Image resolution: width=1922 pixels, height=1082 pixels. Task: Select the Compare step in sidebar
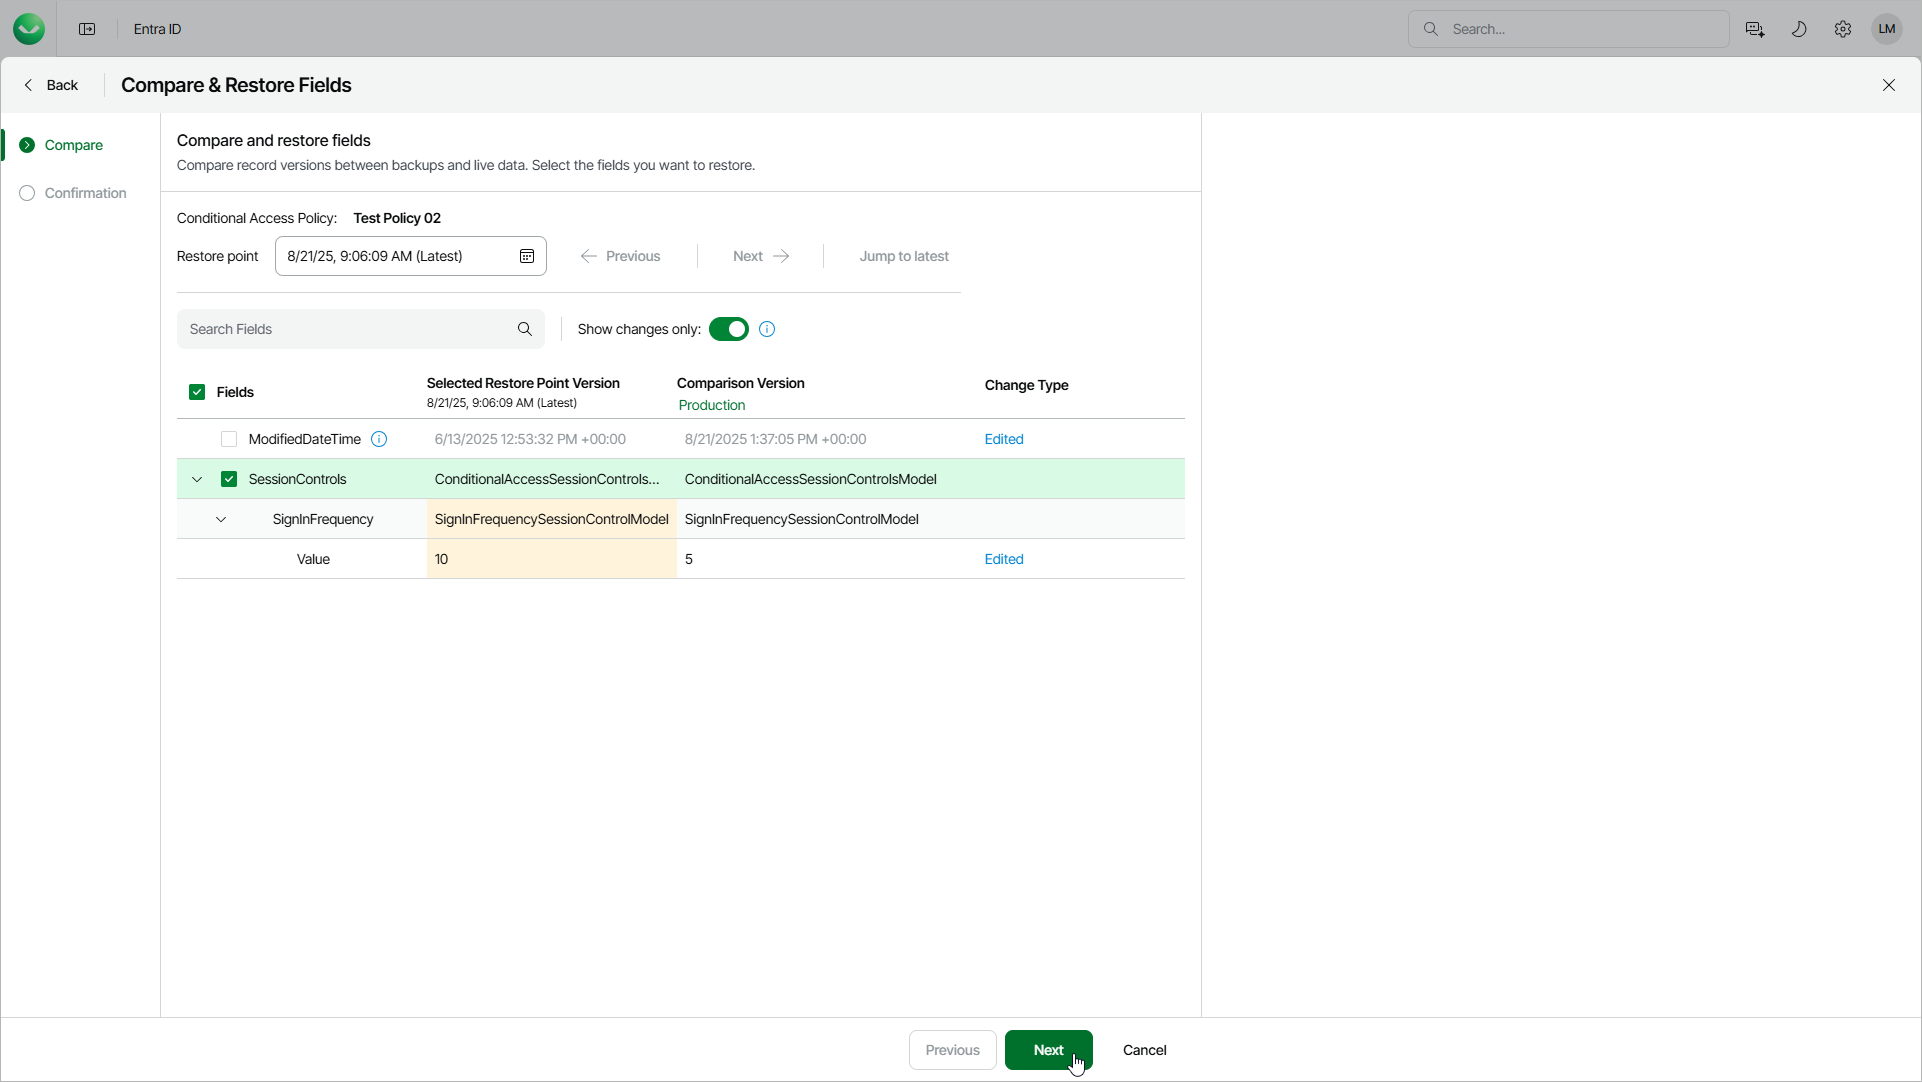point(73,145)
